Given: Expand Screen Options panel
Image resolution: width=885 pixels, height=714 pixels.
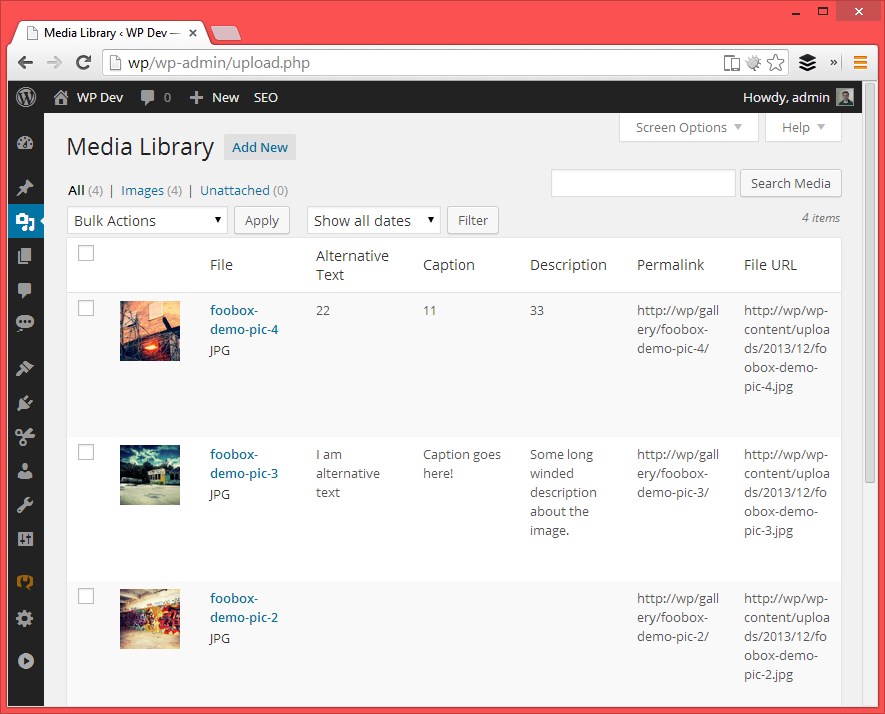Looking at the screenshot, I should pos(689,128).
